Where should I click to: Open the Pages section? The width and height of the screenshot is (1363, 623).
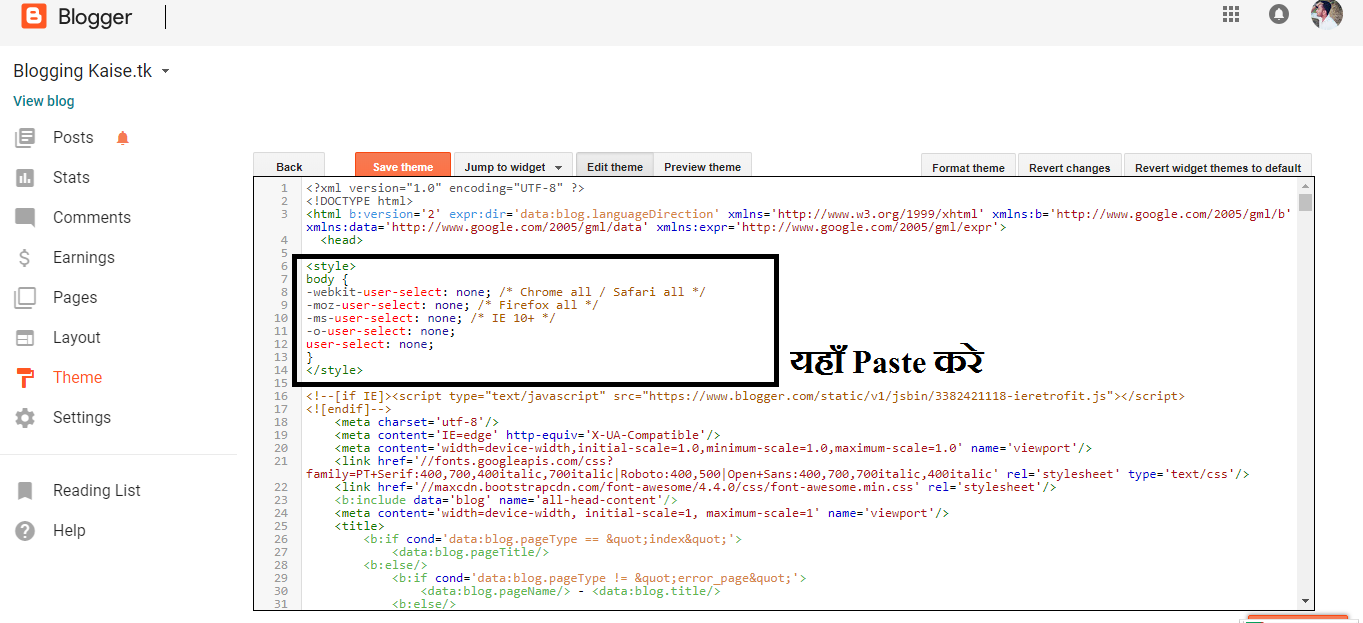pos(75,298)
